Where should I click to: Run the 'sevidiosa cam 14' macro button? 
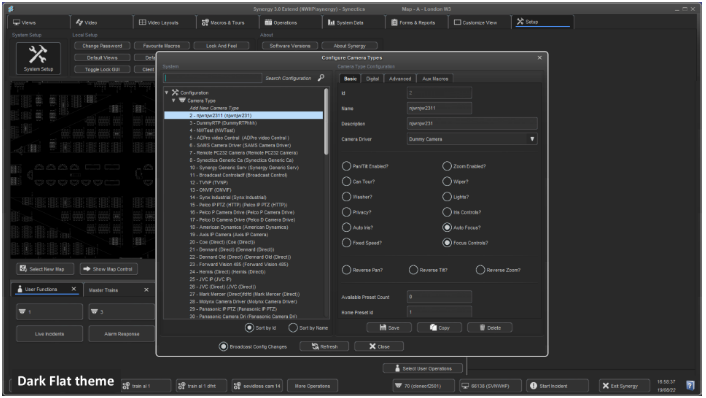point(258,386)
